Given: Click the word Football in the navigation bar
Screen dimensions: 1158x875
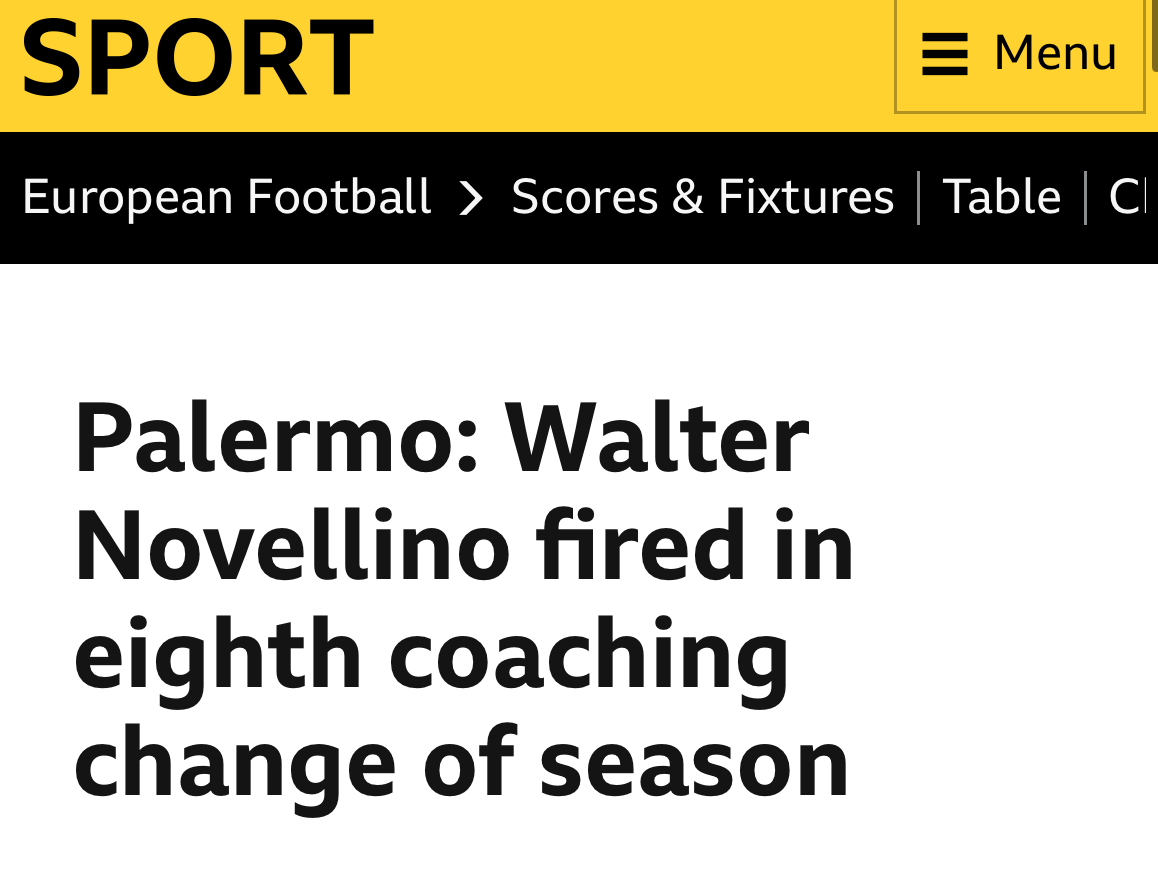Looking at the screenshot, I should [x=338, y=196].
